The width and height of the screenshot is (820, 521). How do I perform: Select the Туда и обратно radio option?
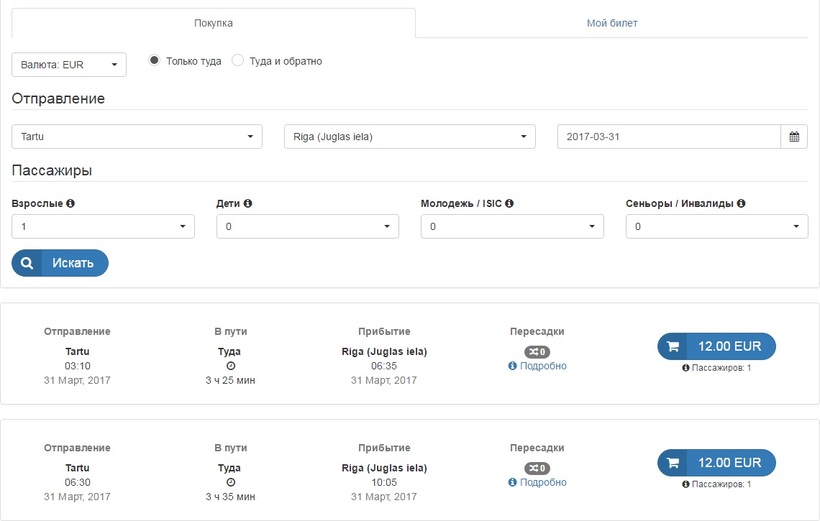pyautogui.click(x=238, y=61)
